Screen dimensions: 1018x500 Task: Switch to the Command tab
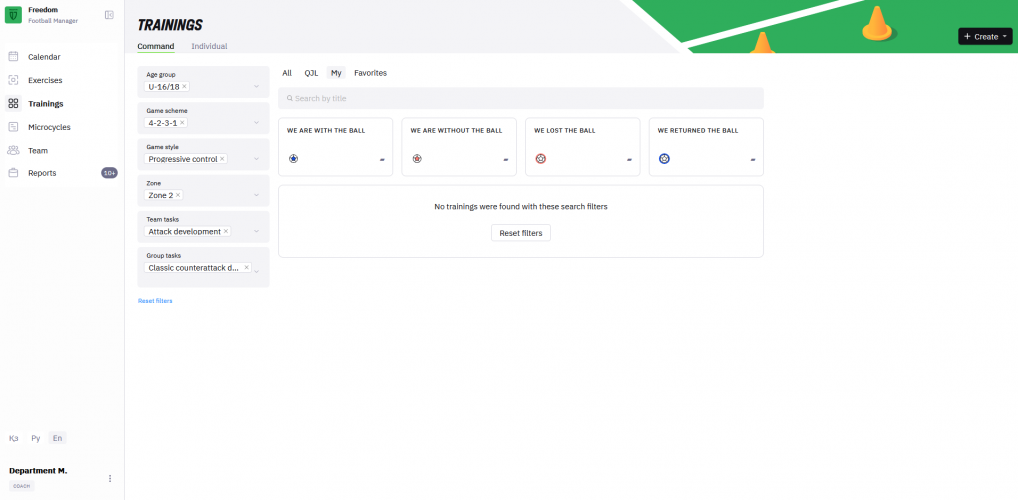coord(156,46)
